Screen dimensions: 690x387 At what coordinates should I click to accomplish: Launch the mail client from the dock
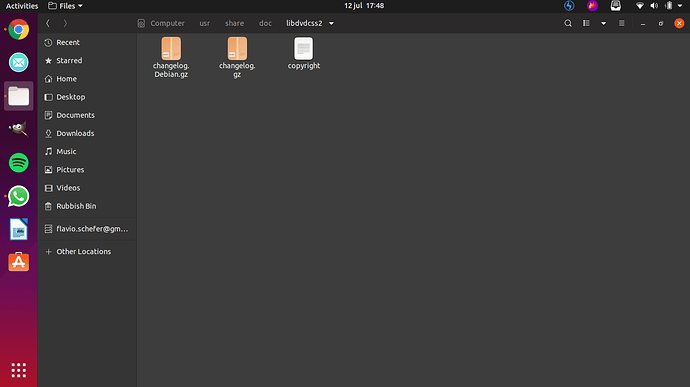pyautogui.click(x=18, y=63)
